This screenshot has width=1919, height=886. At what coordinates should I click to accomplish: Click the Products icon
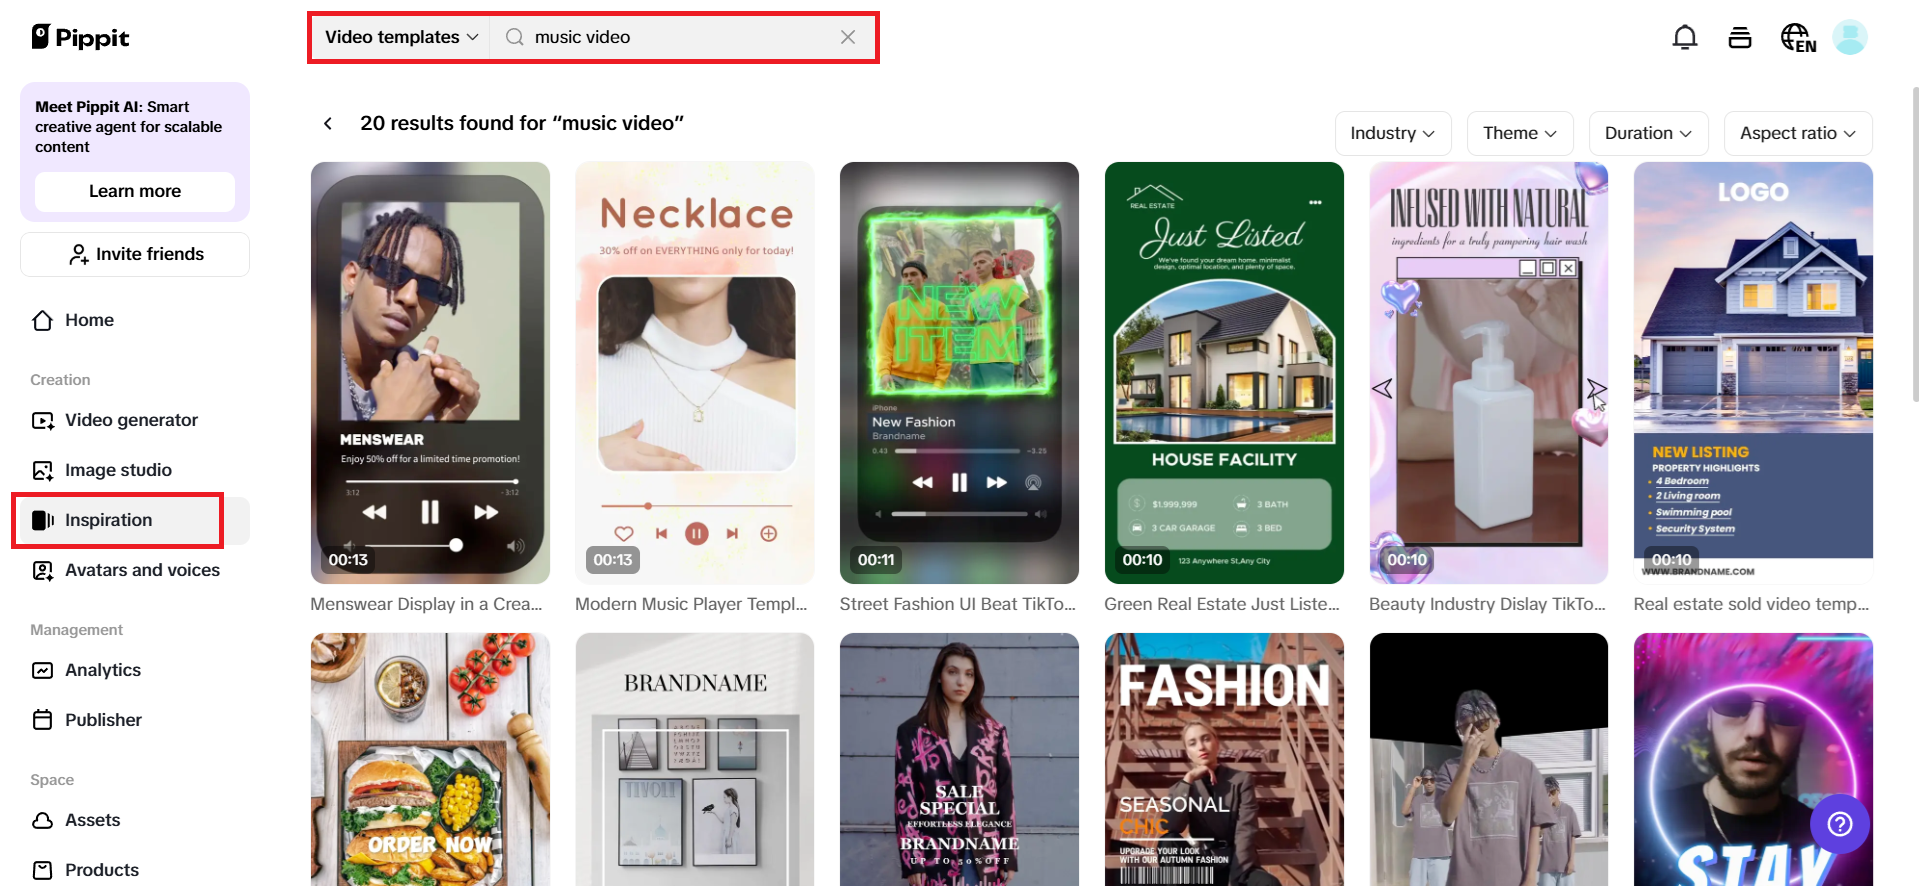click(42, 870)
